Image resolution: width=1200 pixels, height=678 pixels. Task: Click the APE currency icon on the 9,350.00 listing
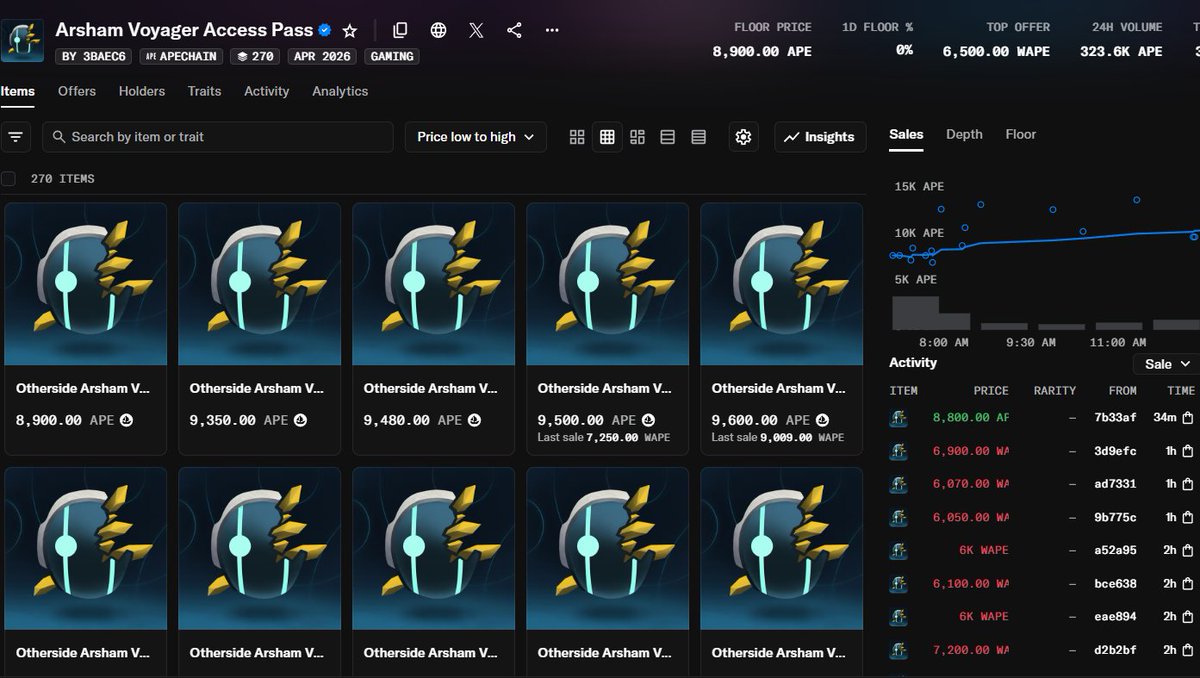[x=300, y=420]
